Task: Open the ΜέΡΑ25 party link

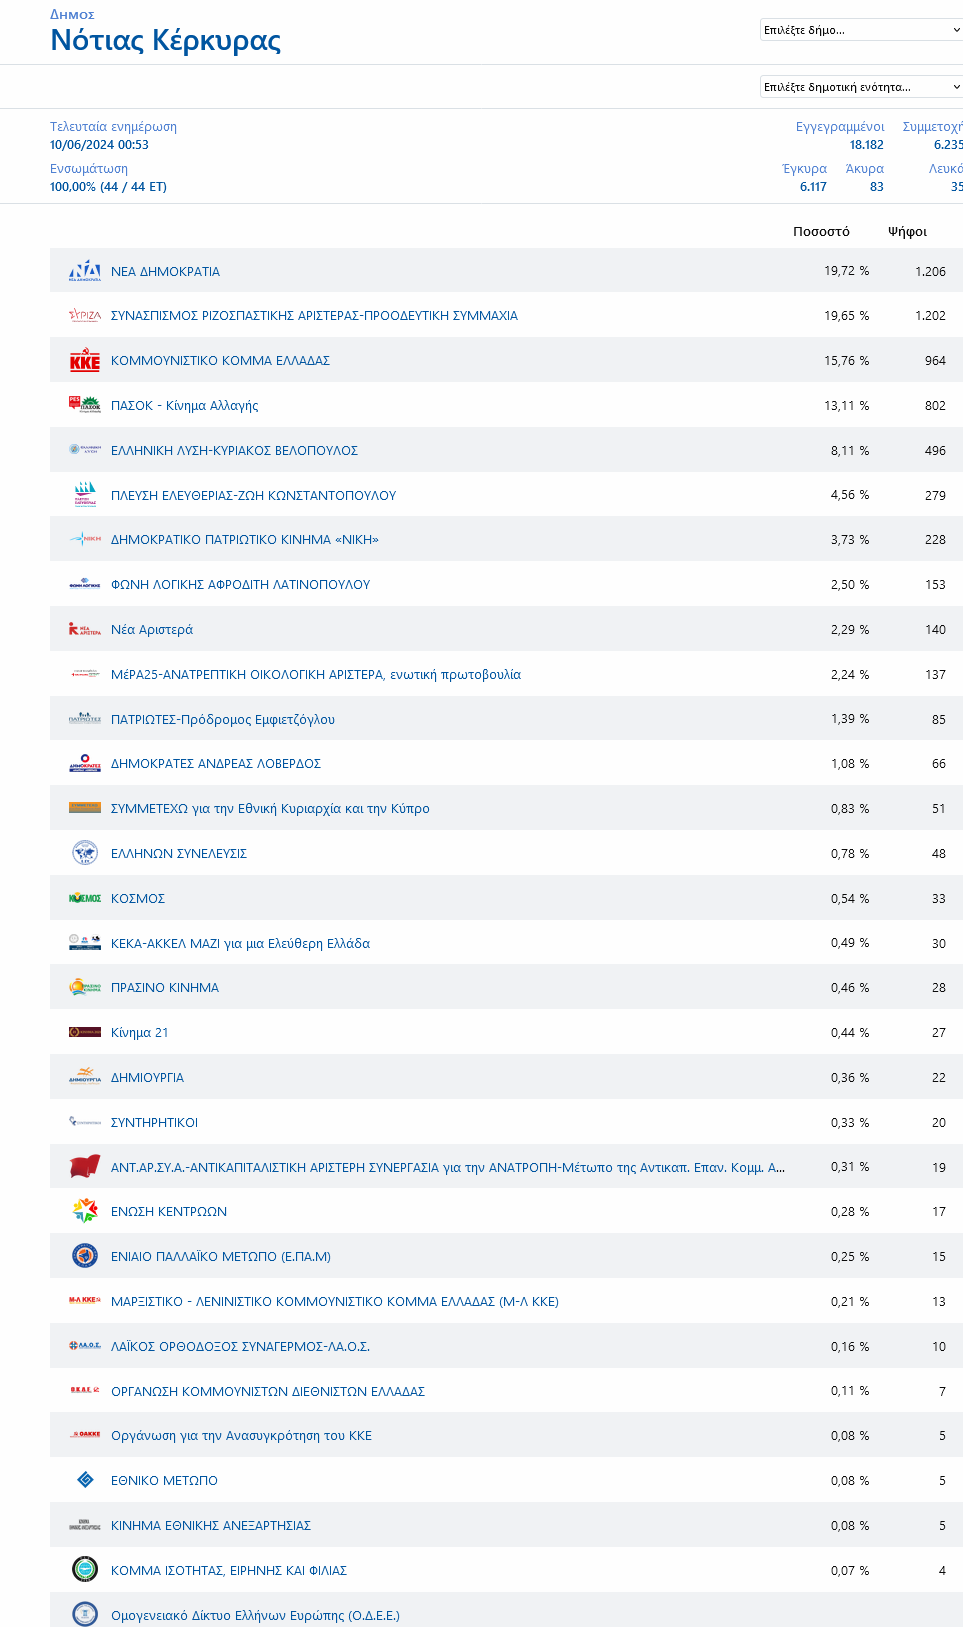Action: click(316, 675)
